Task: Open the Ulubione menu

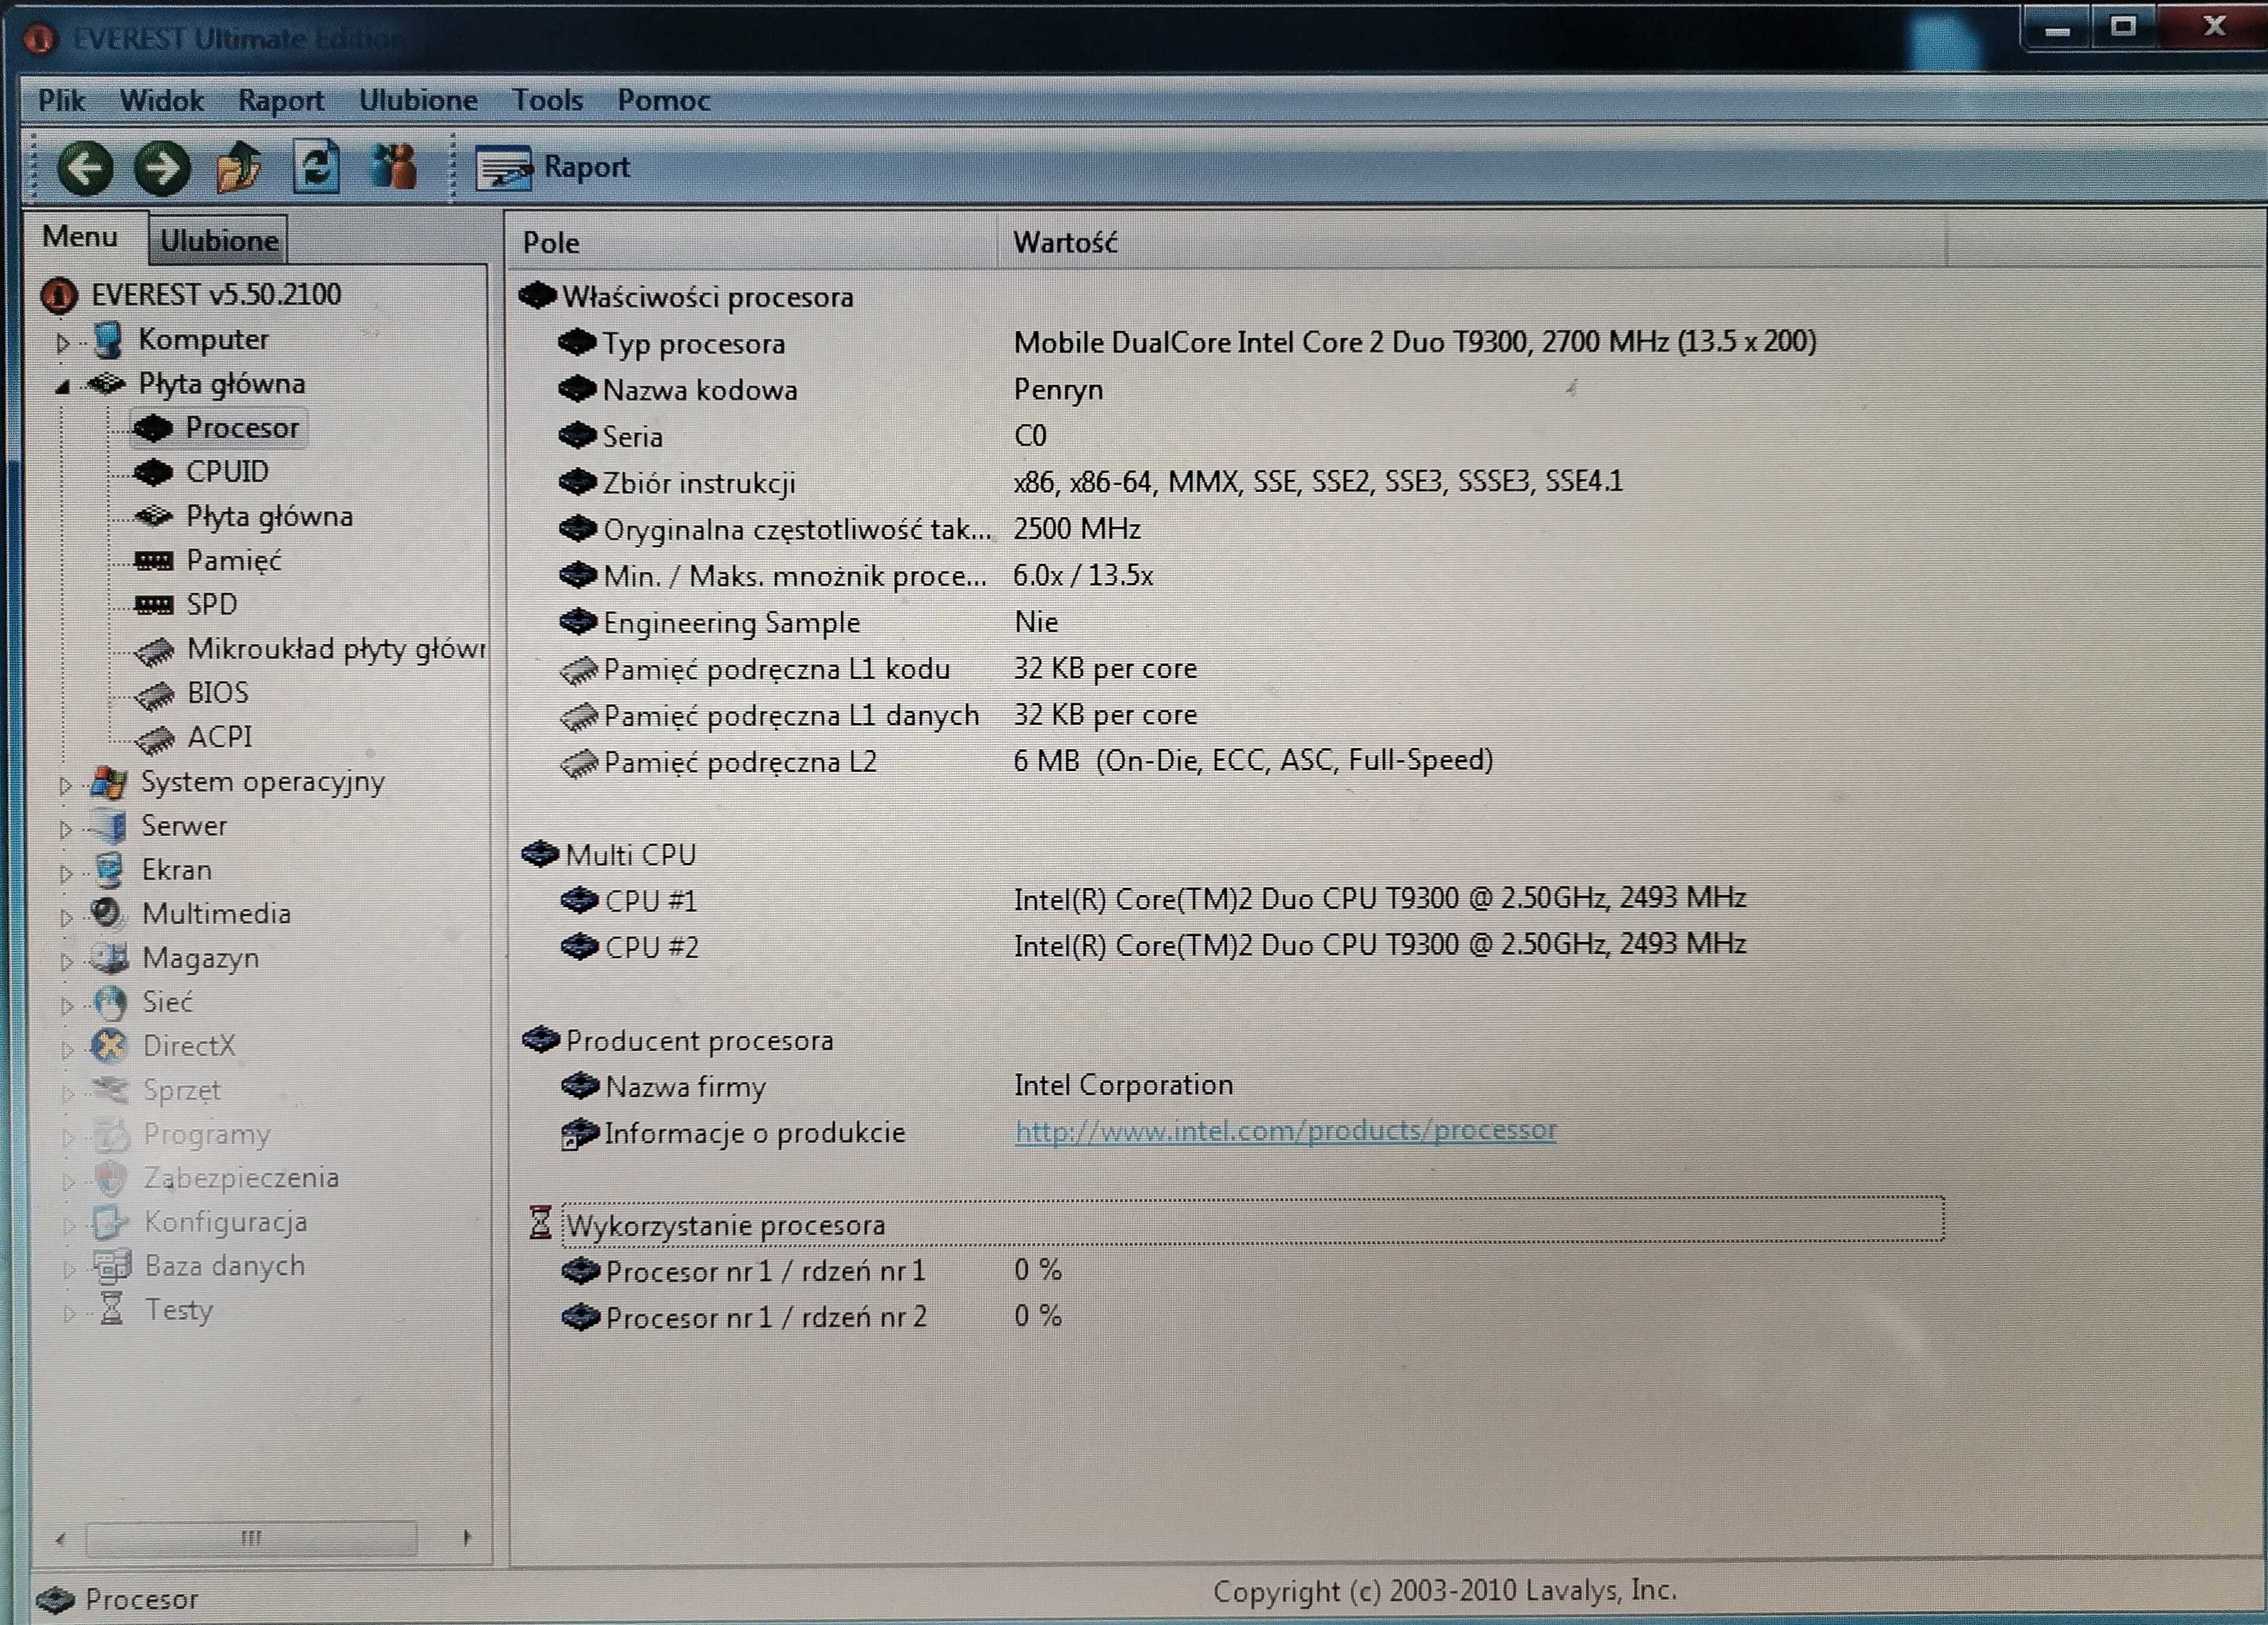Action: (418, 100)
